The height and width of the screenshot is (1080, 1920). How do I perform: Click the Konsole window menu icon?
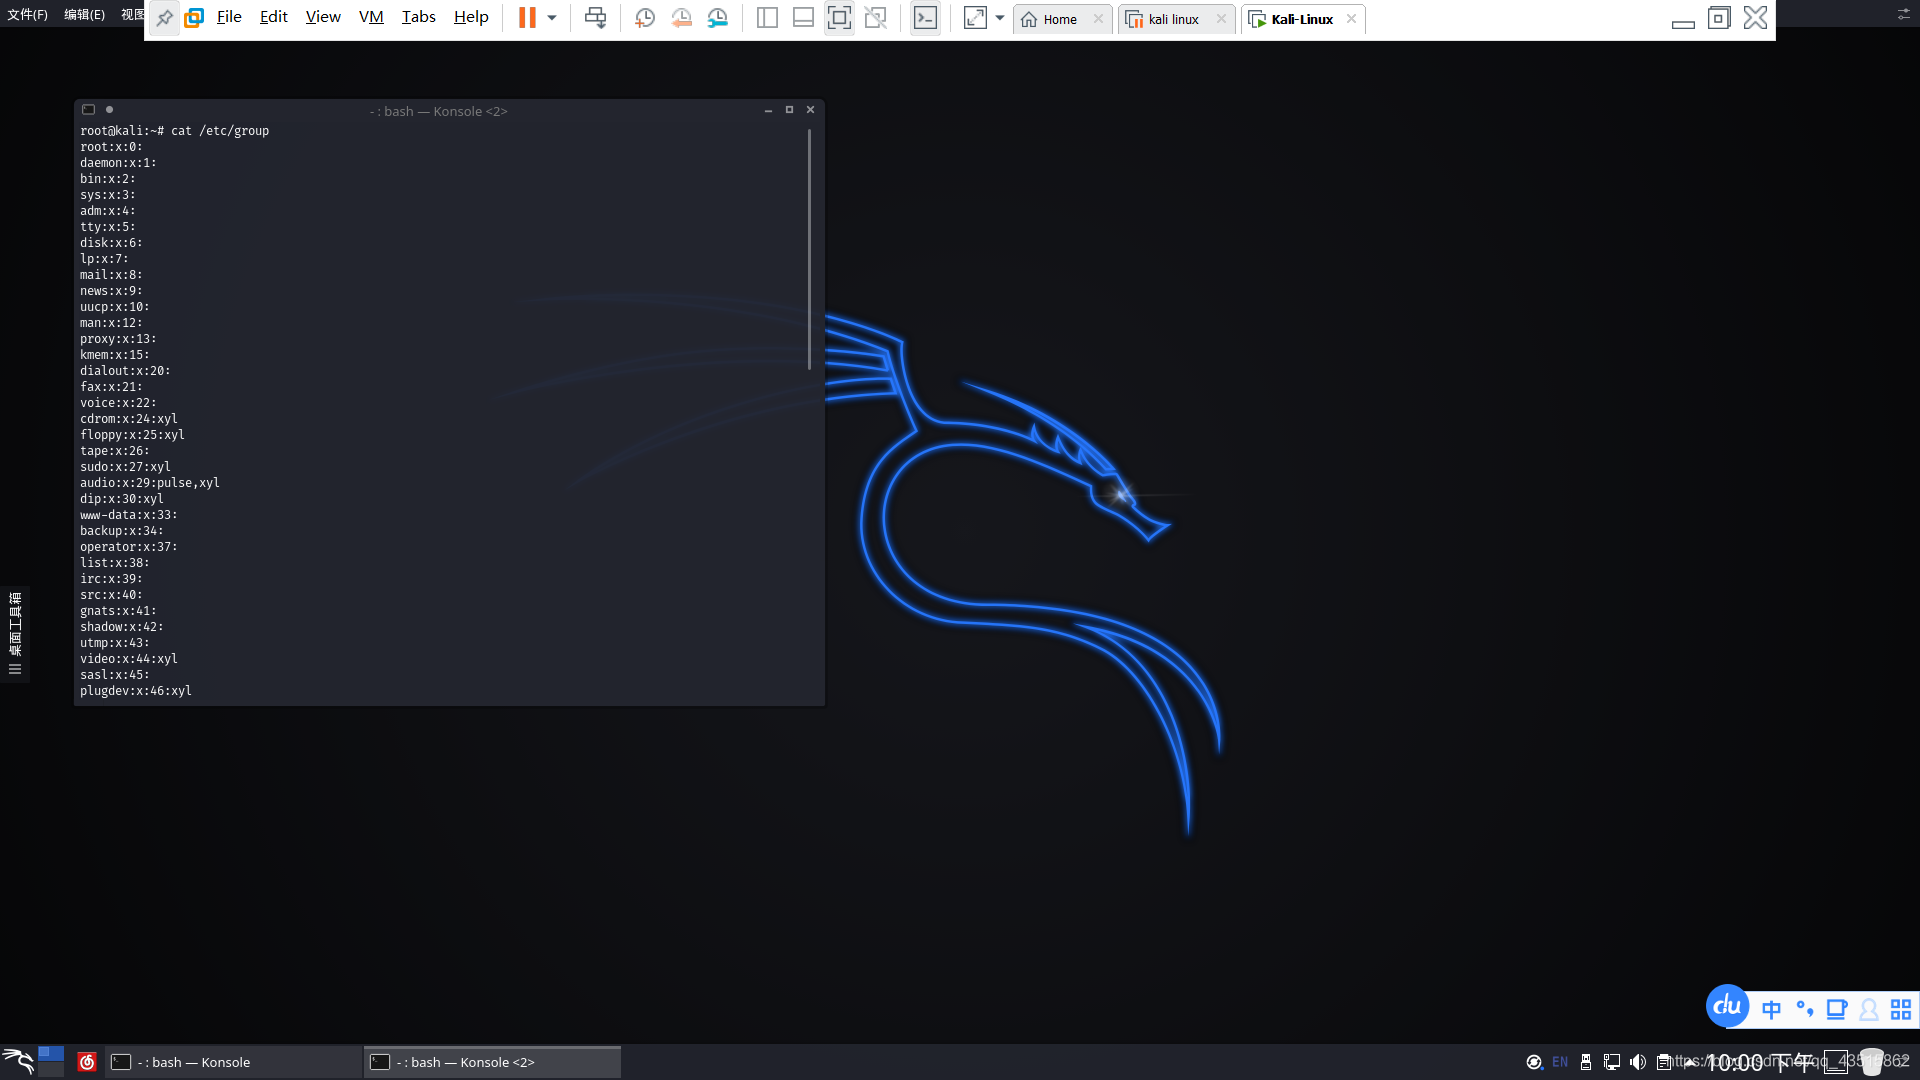pyautogui.click(x=88, y=110)
